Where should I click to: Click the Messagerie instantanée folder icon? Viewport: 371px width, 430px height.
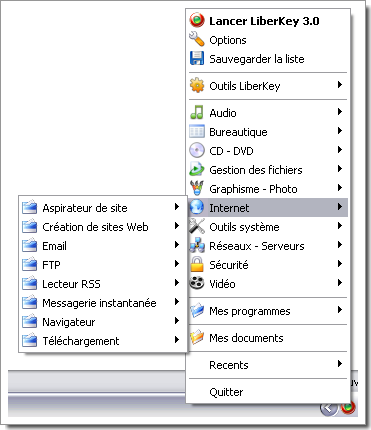(x=29, y=302)
